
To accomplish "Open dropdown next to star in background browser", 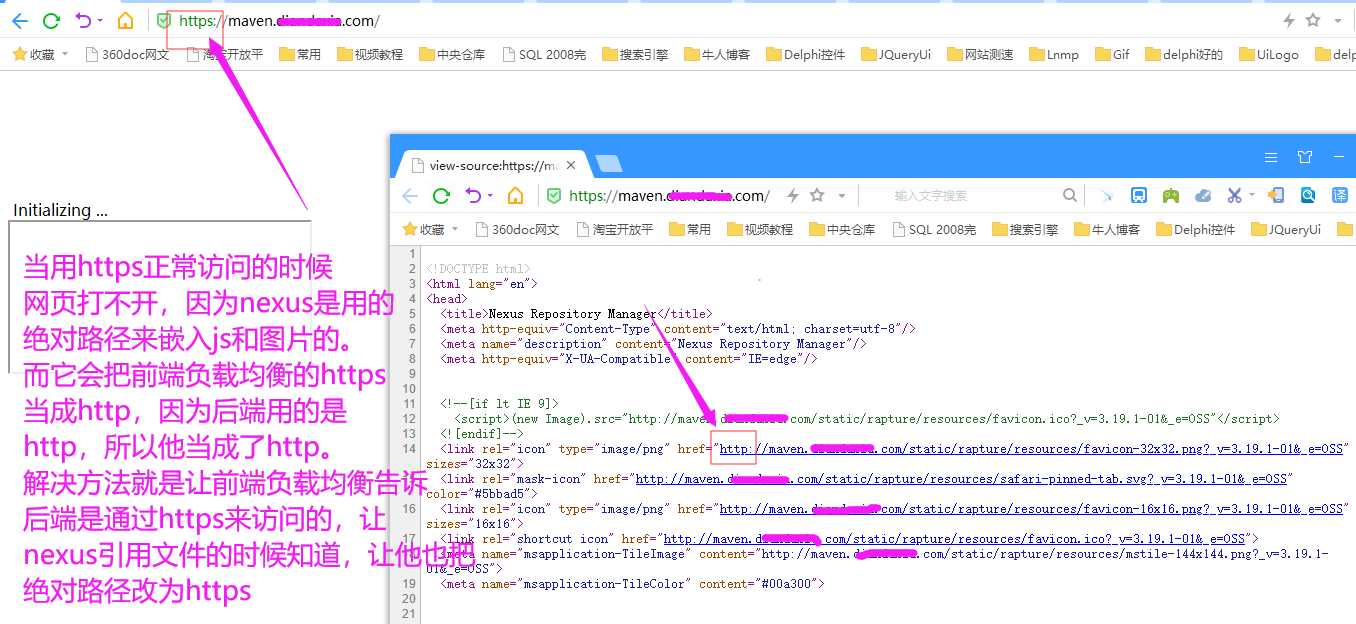I will coord(1337,21).
